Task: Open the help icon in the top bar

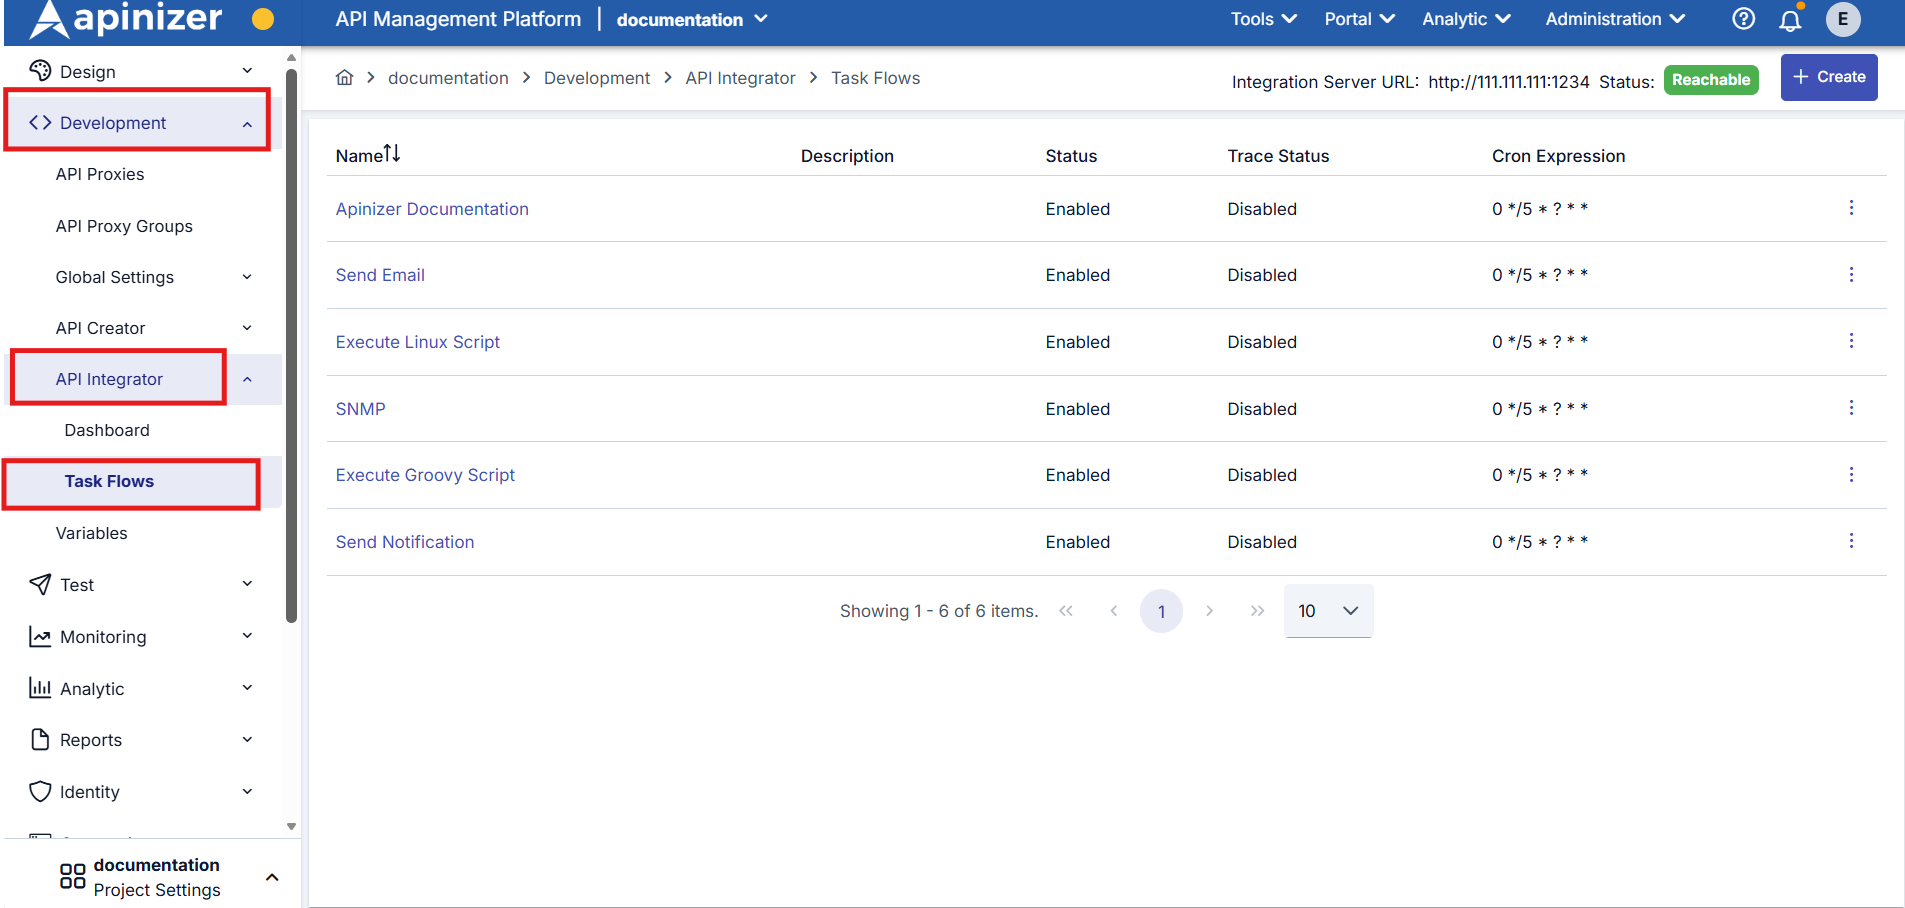Action: [x=1744, y=19]
